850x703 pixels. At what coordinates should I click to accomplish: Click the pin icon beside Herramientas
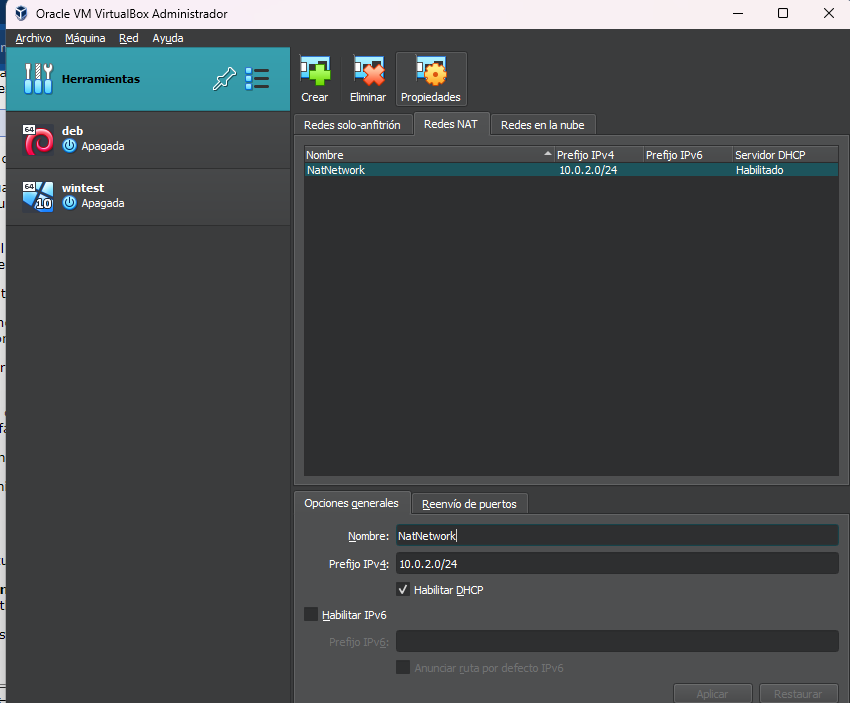coord(224,79)
